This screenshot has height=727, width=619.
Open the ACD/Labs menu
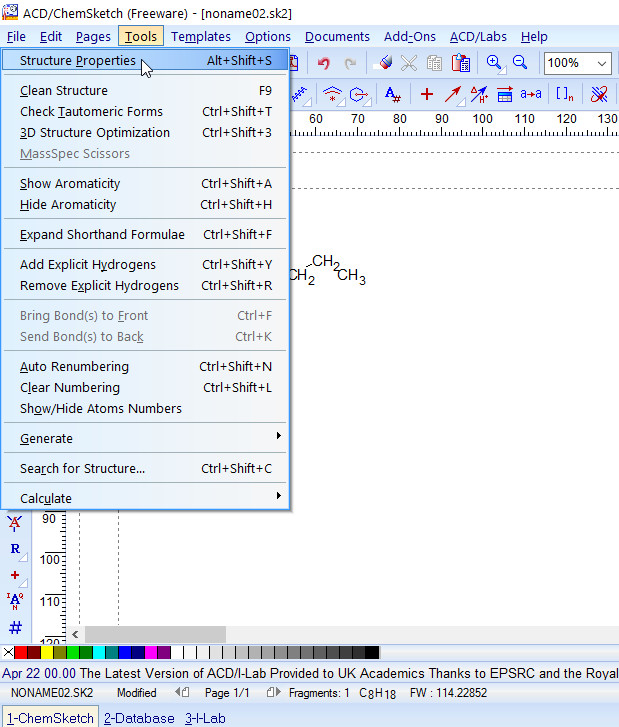(x=478, y=36)
